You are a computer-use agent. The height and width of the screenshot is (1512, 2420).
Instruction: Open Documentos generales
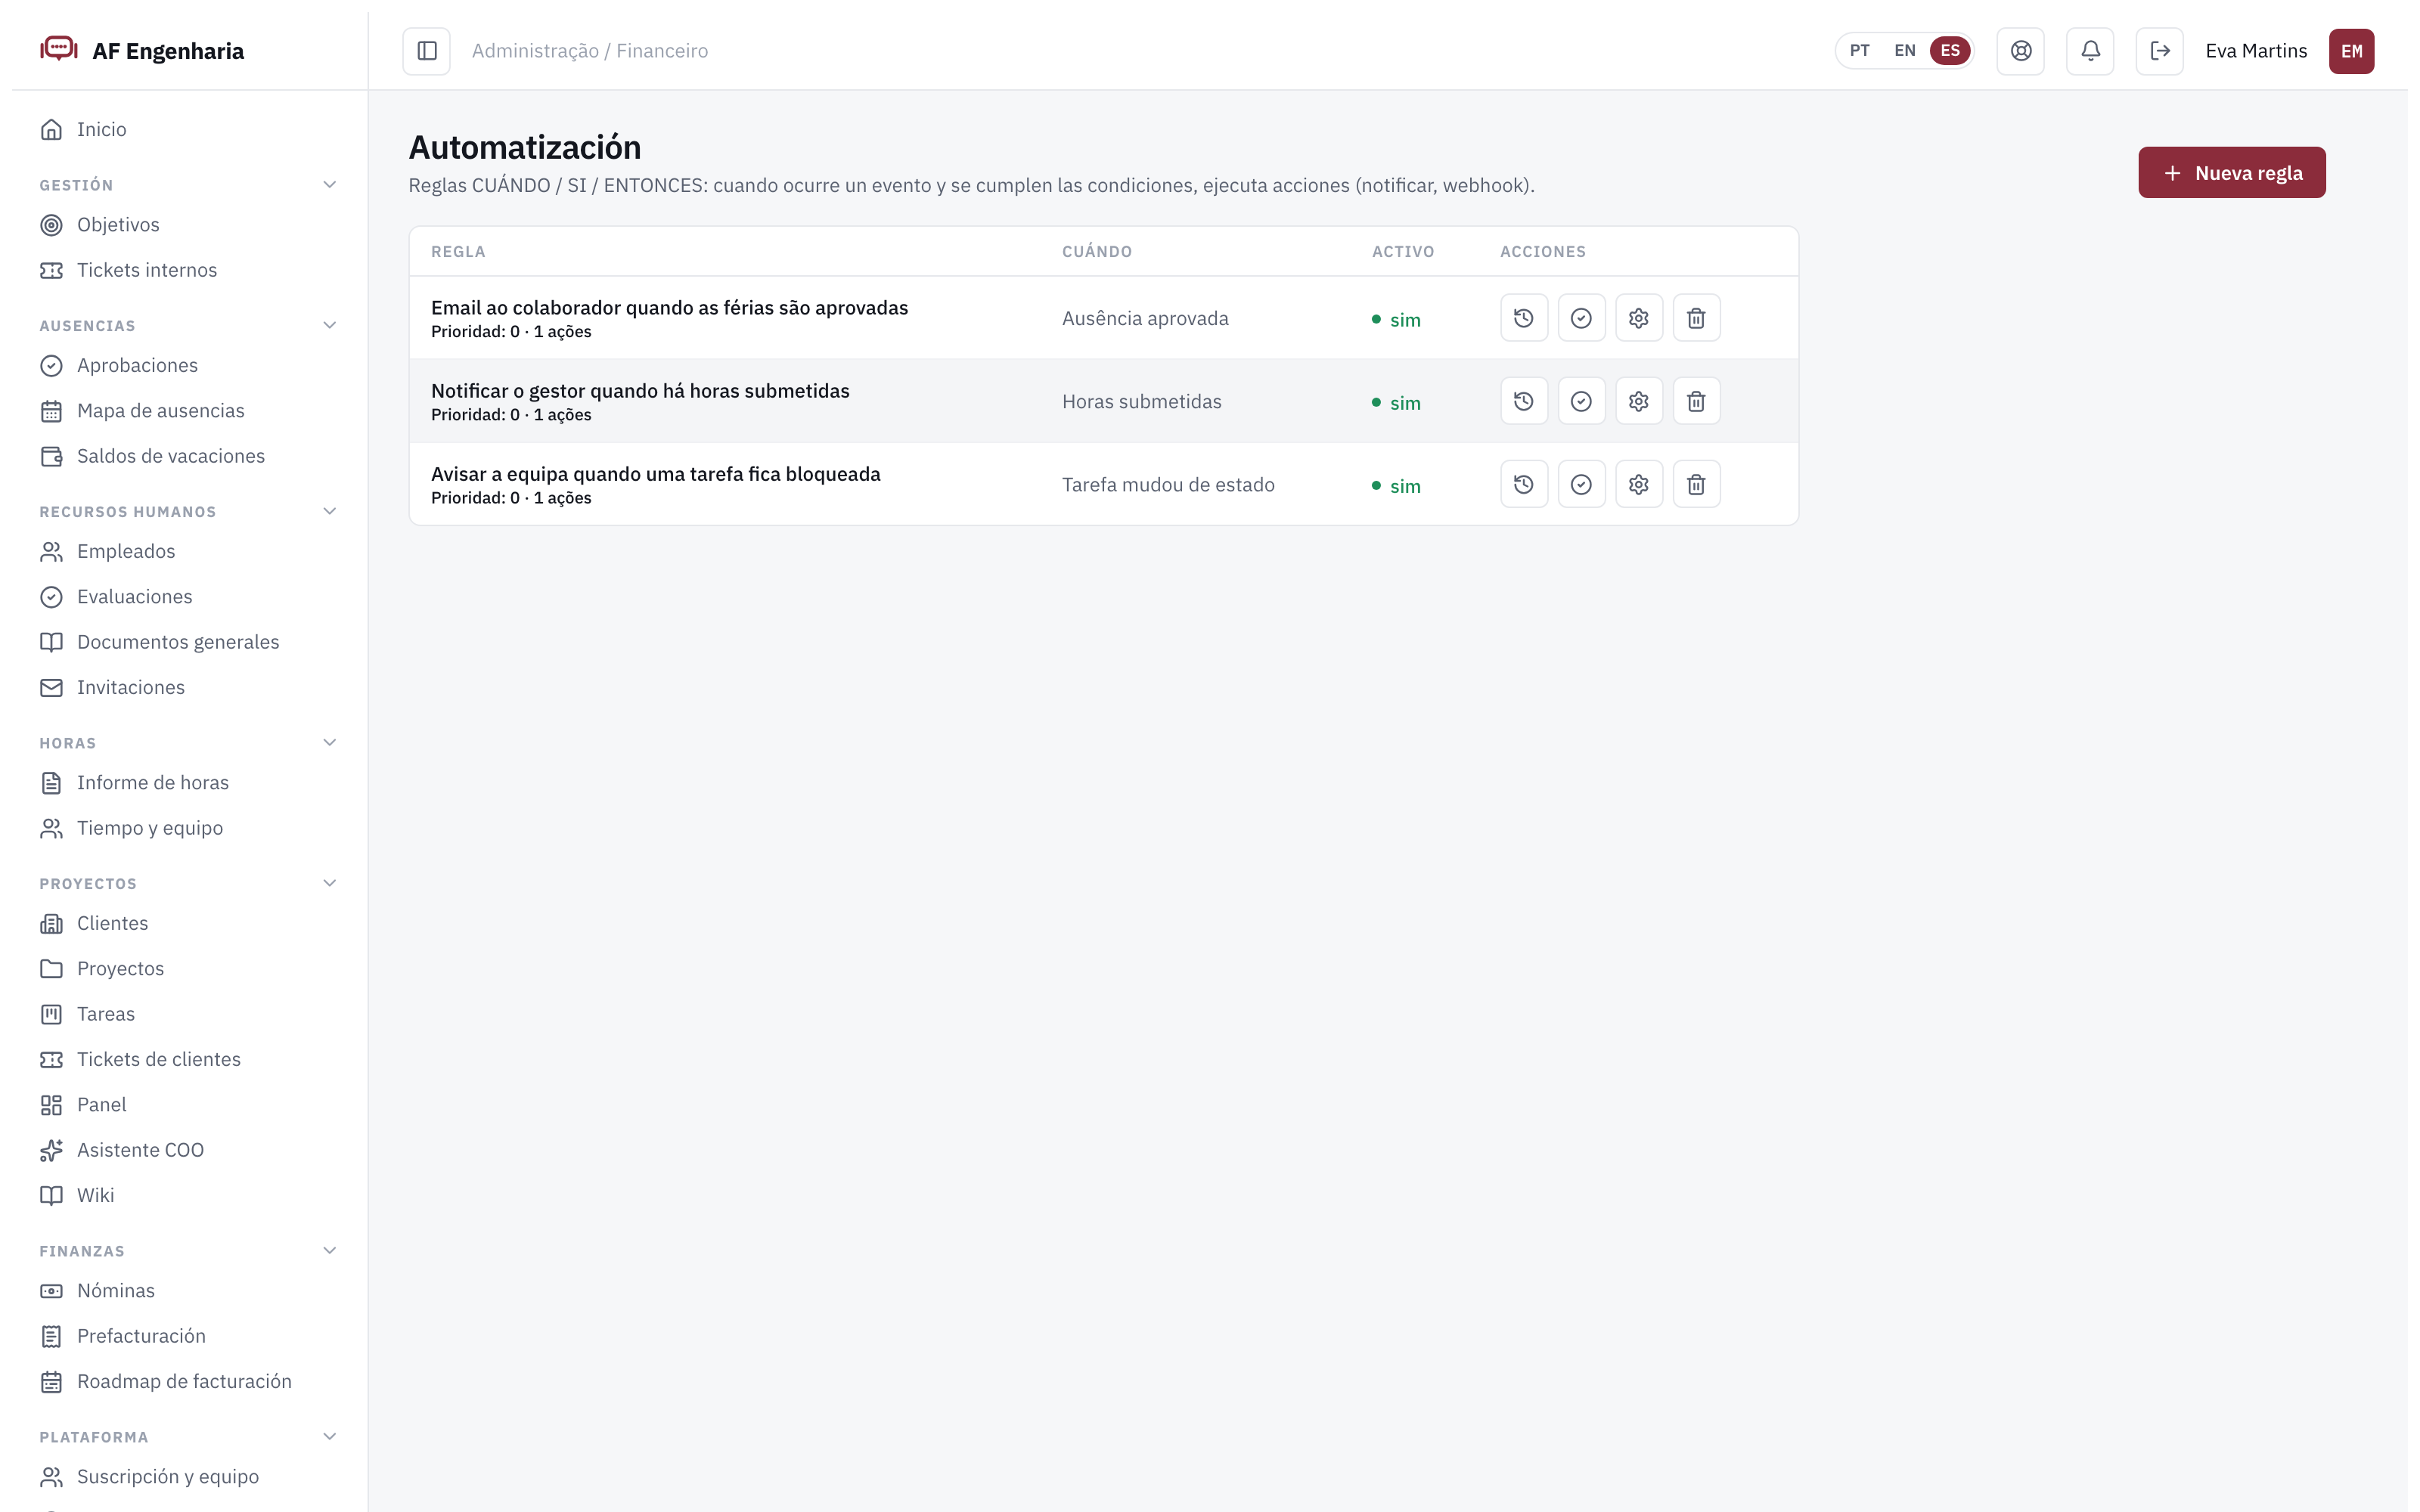pos(189,642)
